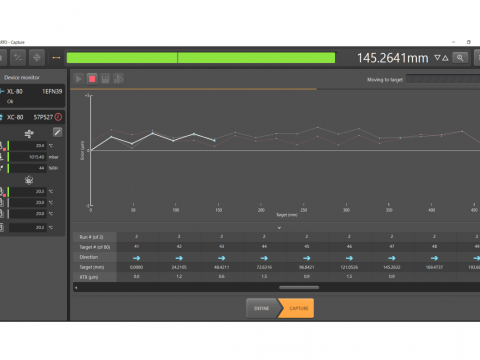This screenshot has width=480, height=360.
Task: Collapse the chart using the down chevron
Action: pyautogui.click(x=279, y=228)
